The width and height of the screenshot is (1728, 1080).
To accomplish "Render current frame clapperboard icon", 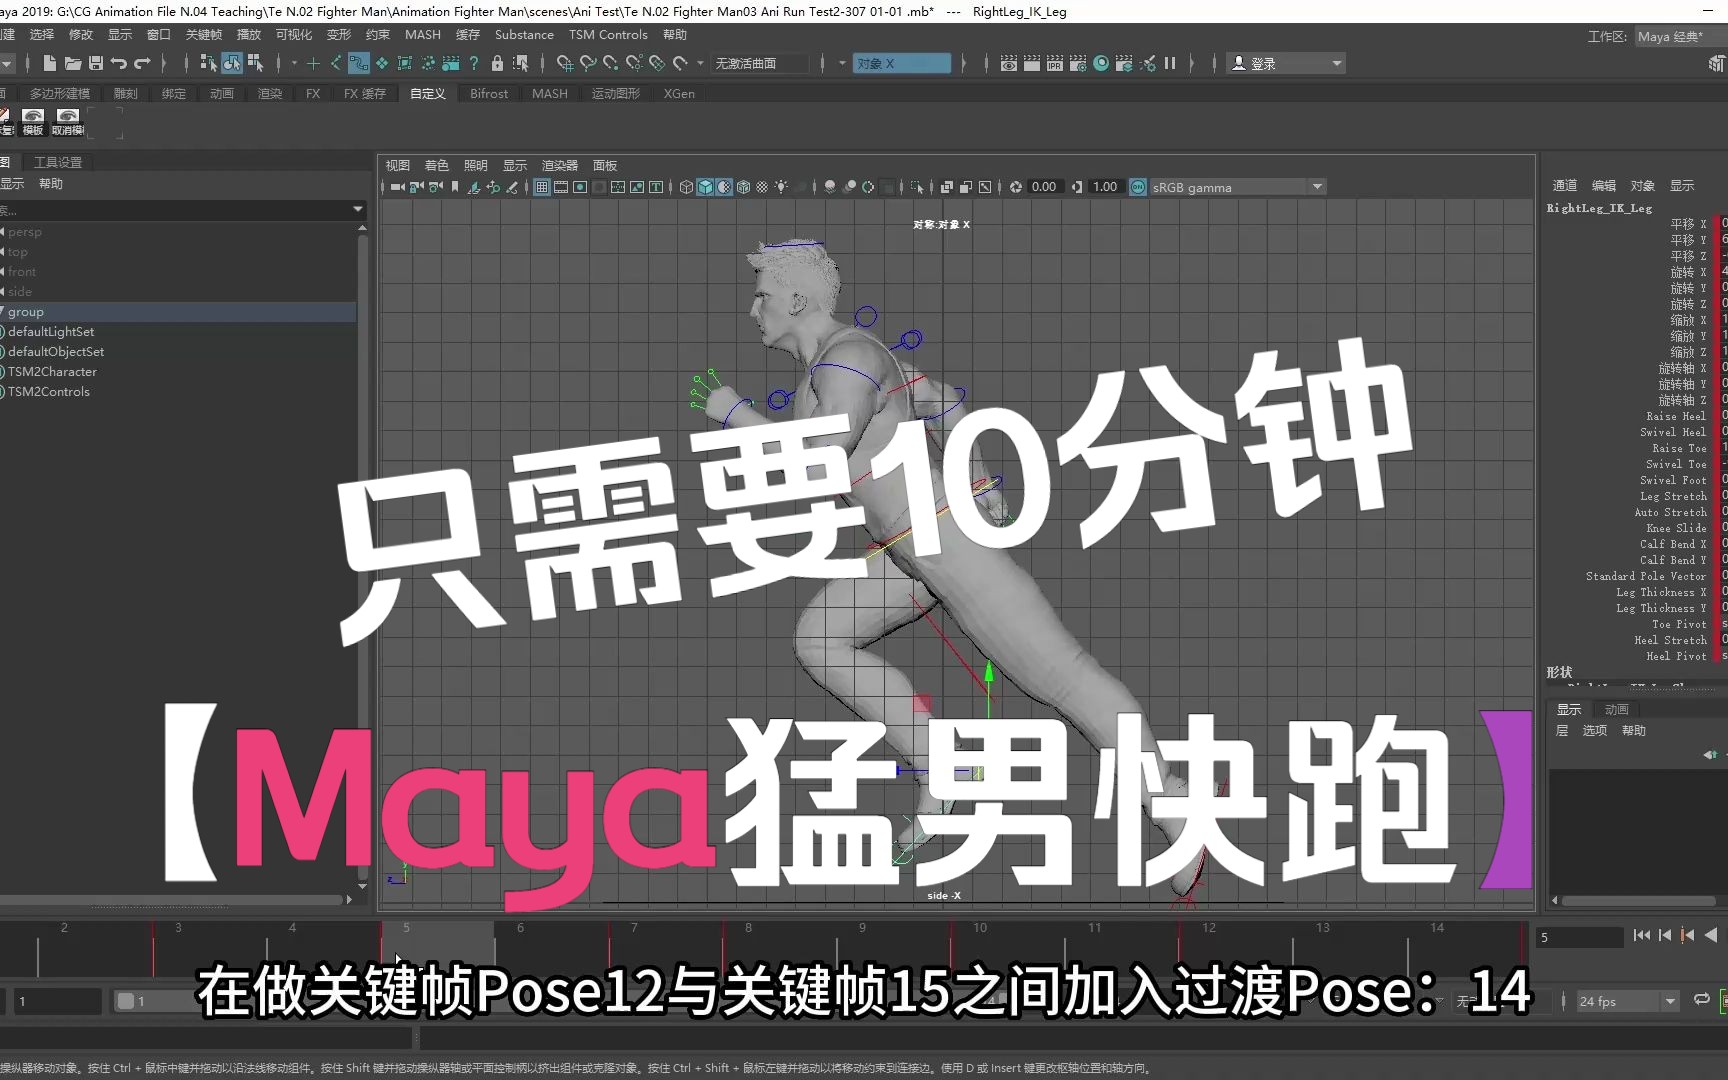I will pos(1032,63).
